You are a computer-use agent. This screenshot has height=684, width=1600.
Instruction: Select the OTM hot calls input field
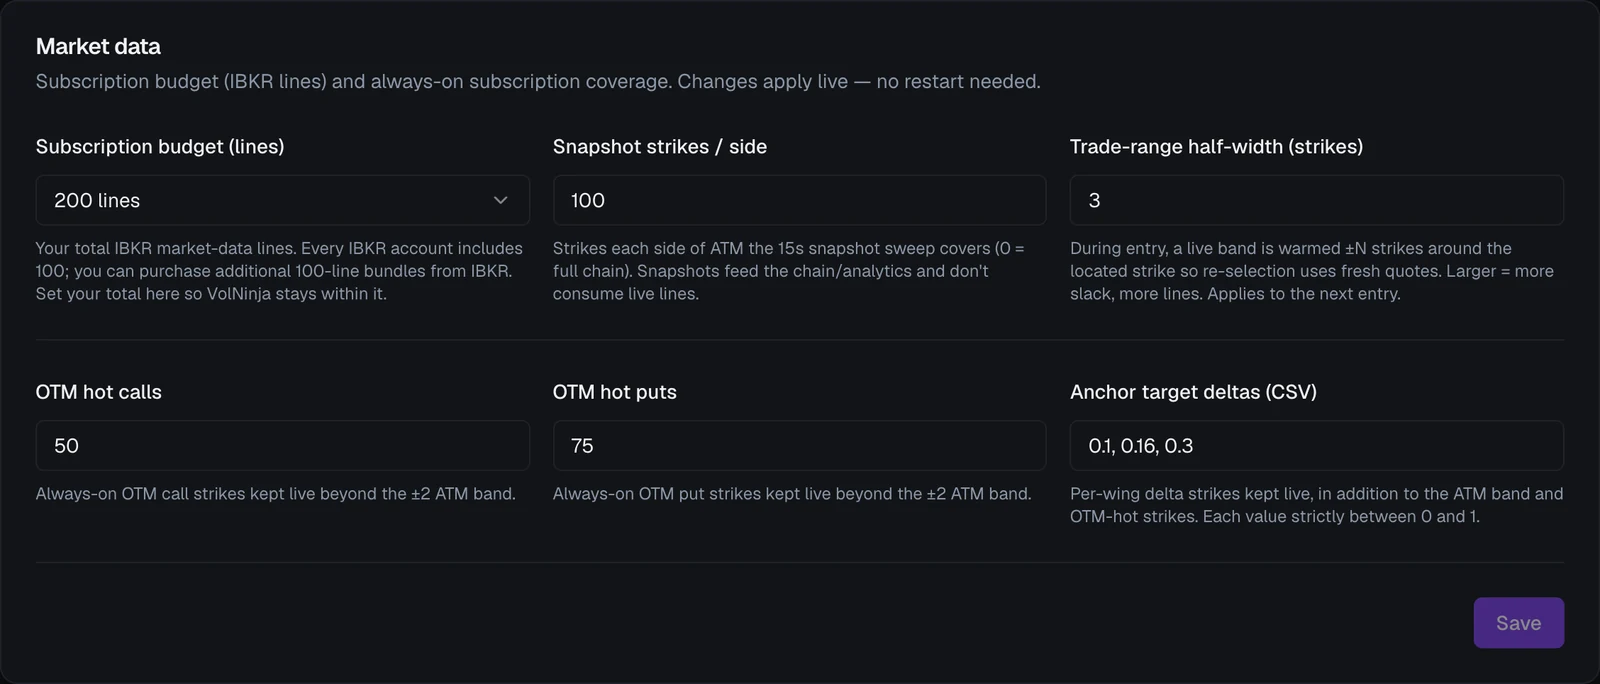[x=282, y=445]
